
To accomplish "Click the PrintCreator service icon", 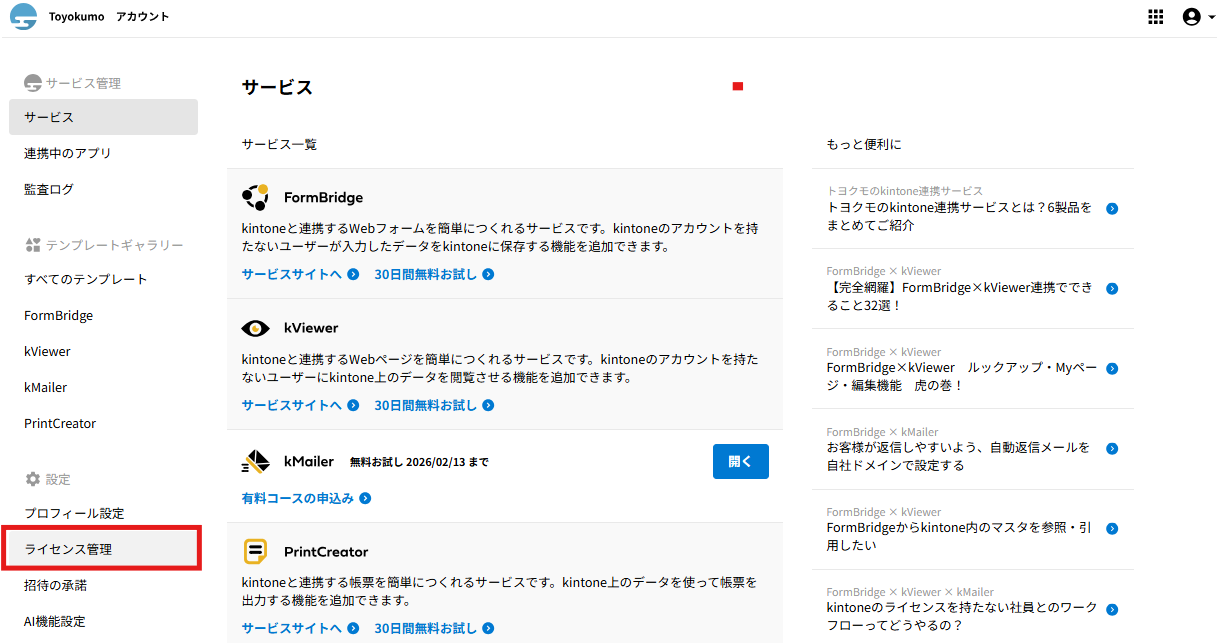I will (256, 551).
